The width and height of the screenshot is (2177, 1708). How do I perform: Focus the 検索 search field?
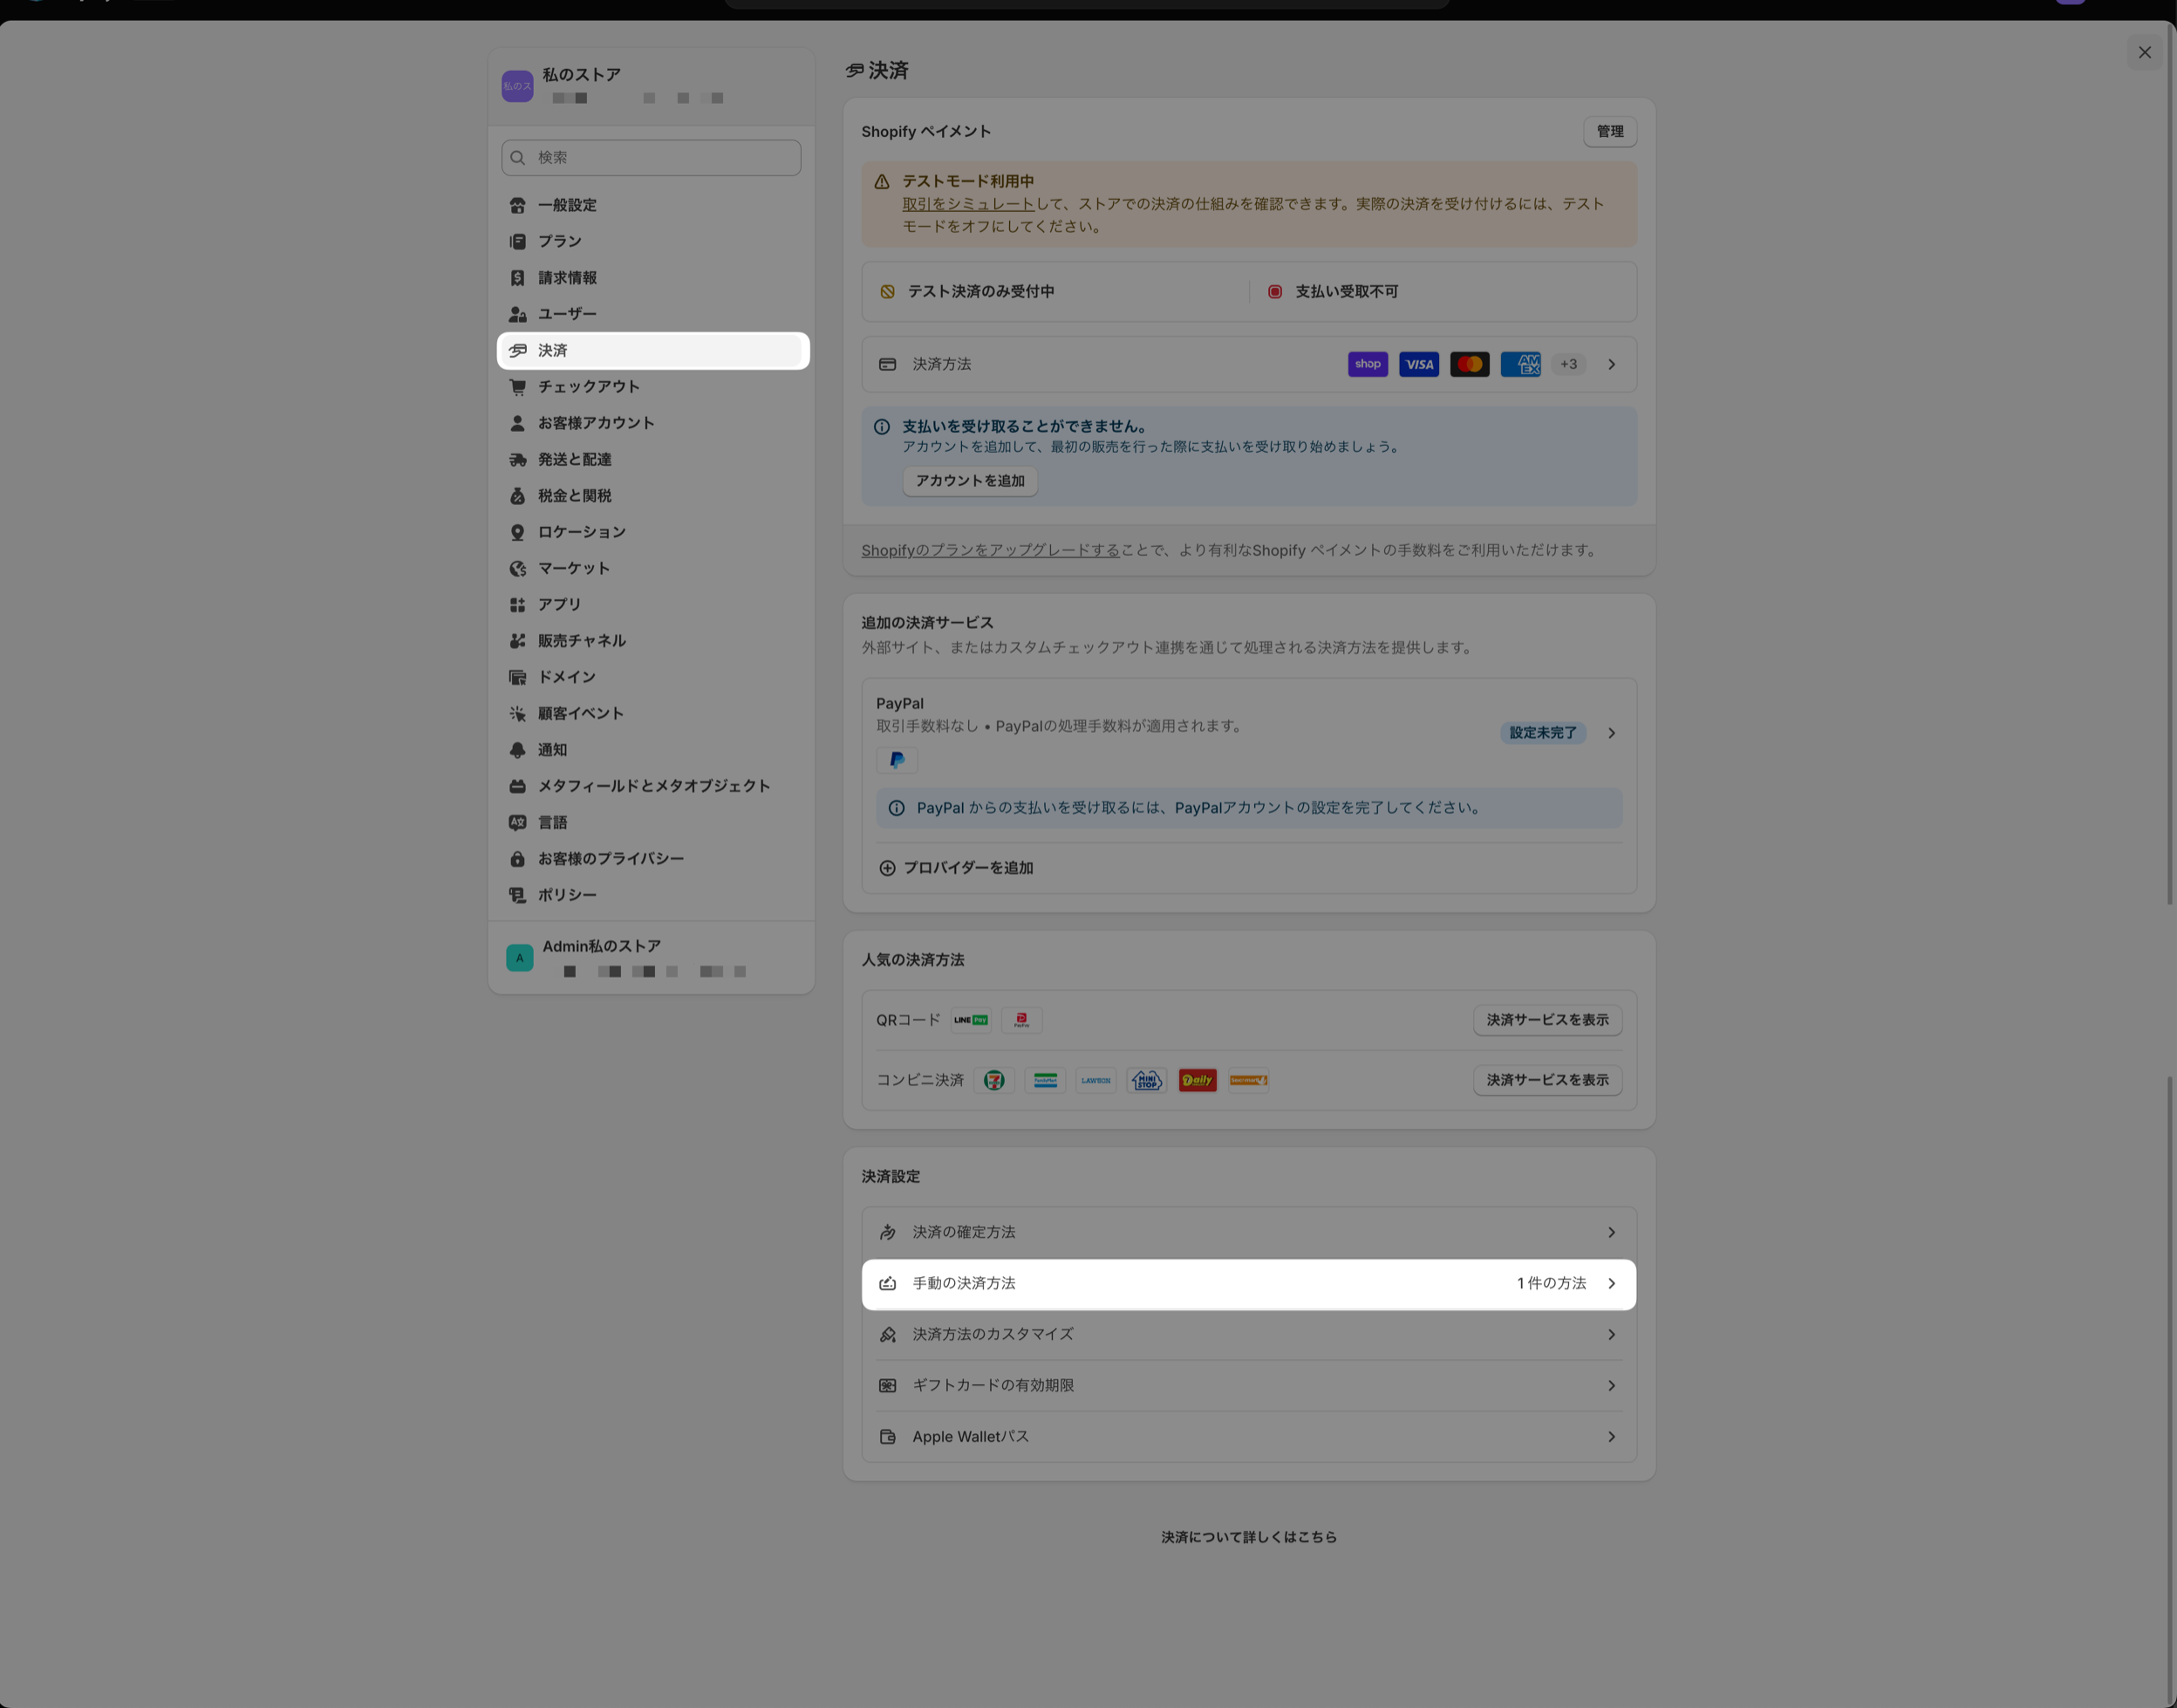click(651, 158)
